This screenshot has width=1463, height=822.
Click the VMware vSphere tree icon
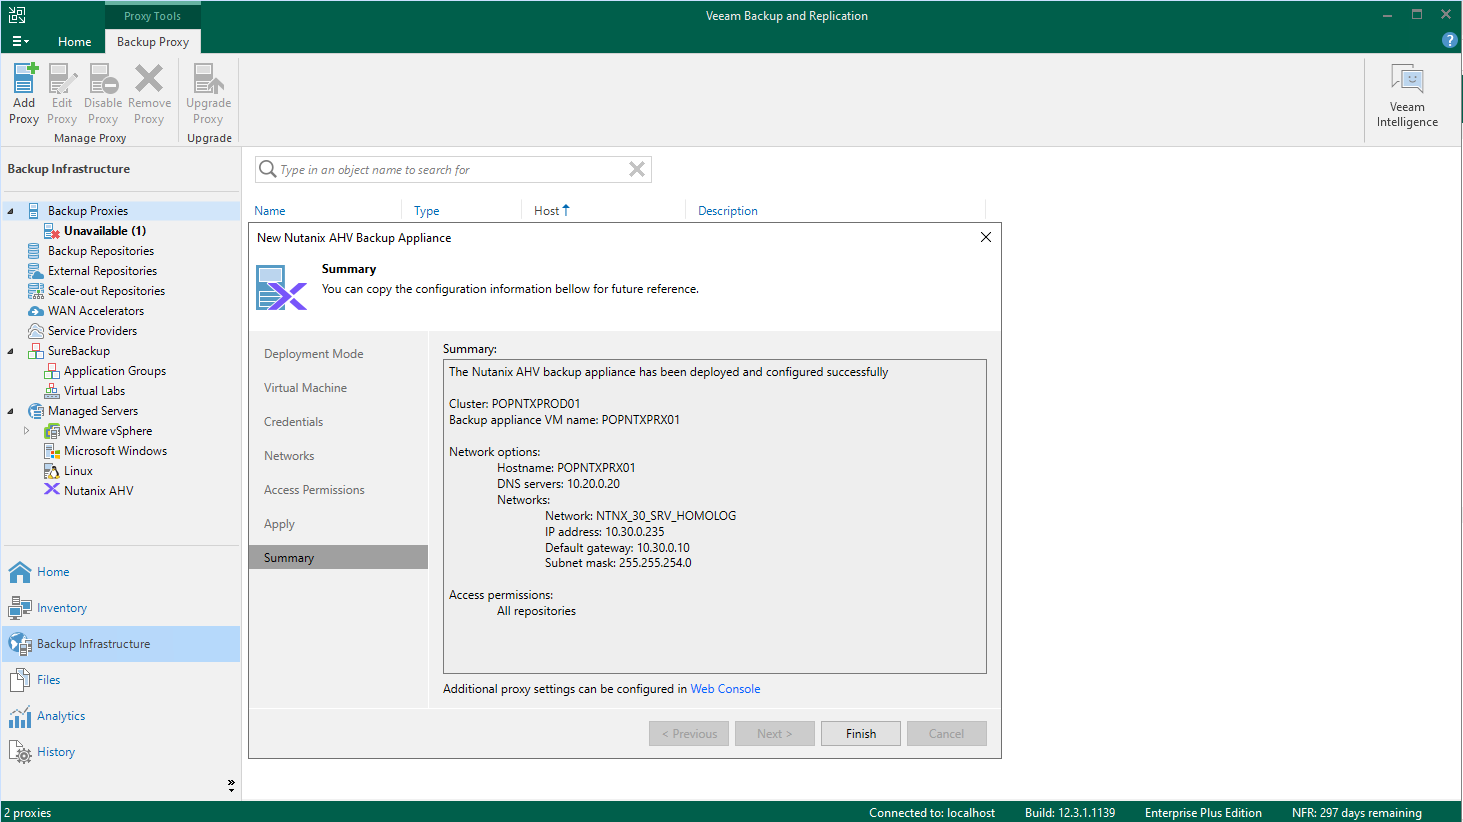click(x=52, y=431)
